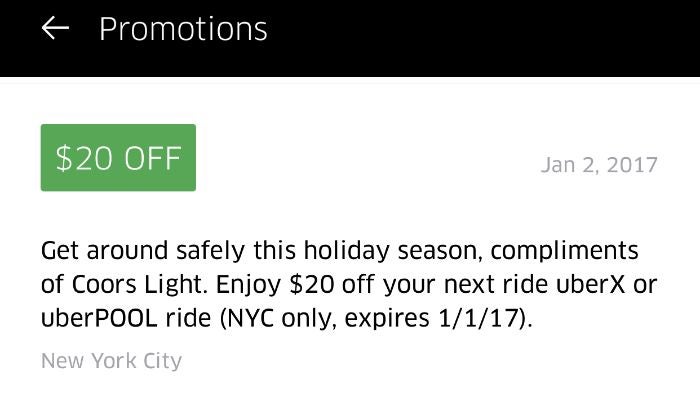This screenshot has width=700, height=393.
Task: Tap the back arrow in the header
Action: [x=55, y=28]
